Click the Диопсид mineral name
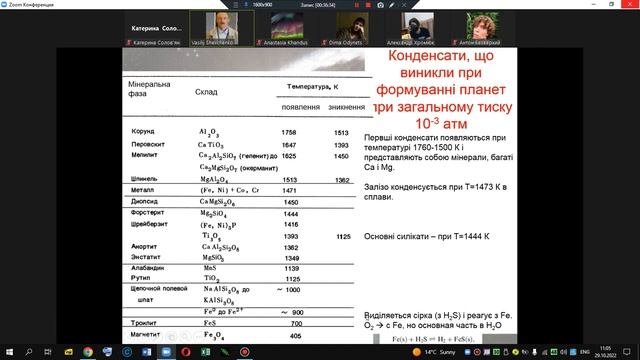This screenshot has width=640, height=360. coord(144,202)
